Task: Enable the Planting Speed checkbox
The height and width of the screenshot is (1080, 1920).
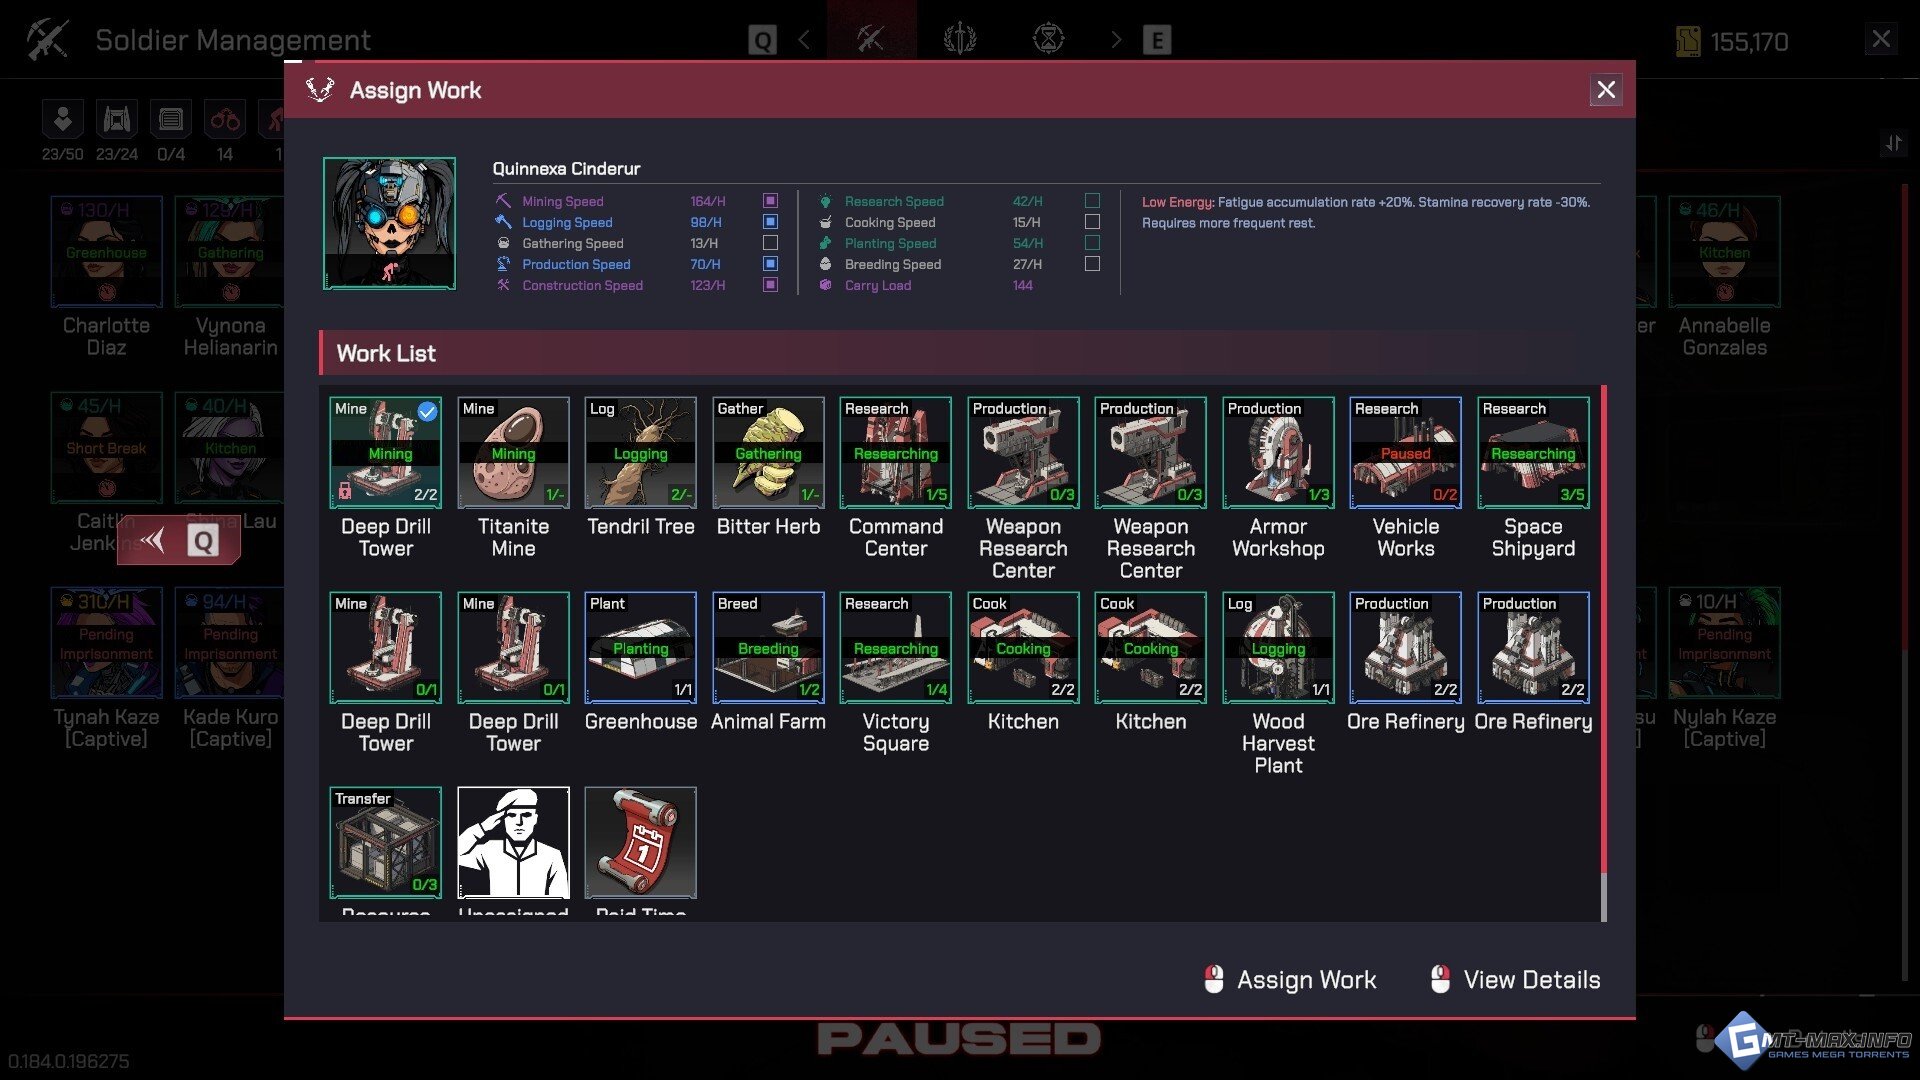Action: [1092, 243]
